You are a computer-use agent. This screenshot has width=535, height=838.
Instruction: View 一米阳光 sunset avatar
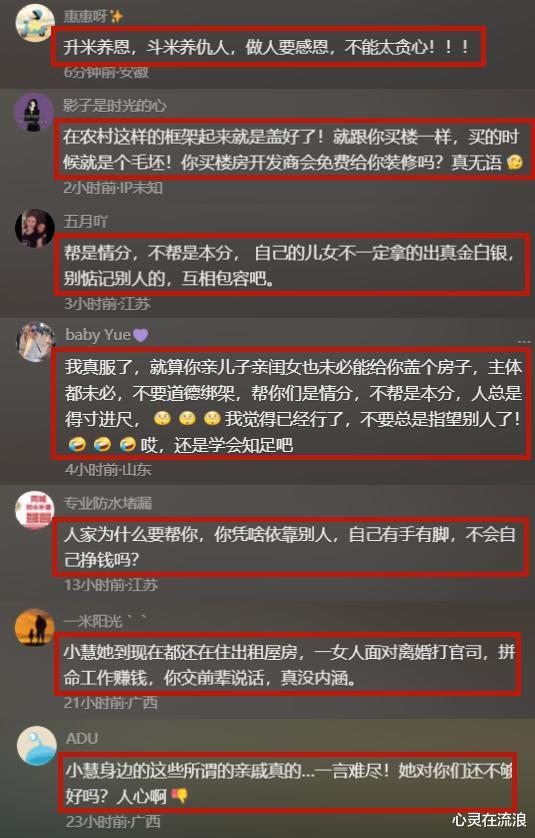click(x=35, y=628)
